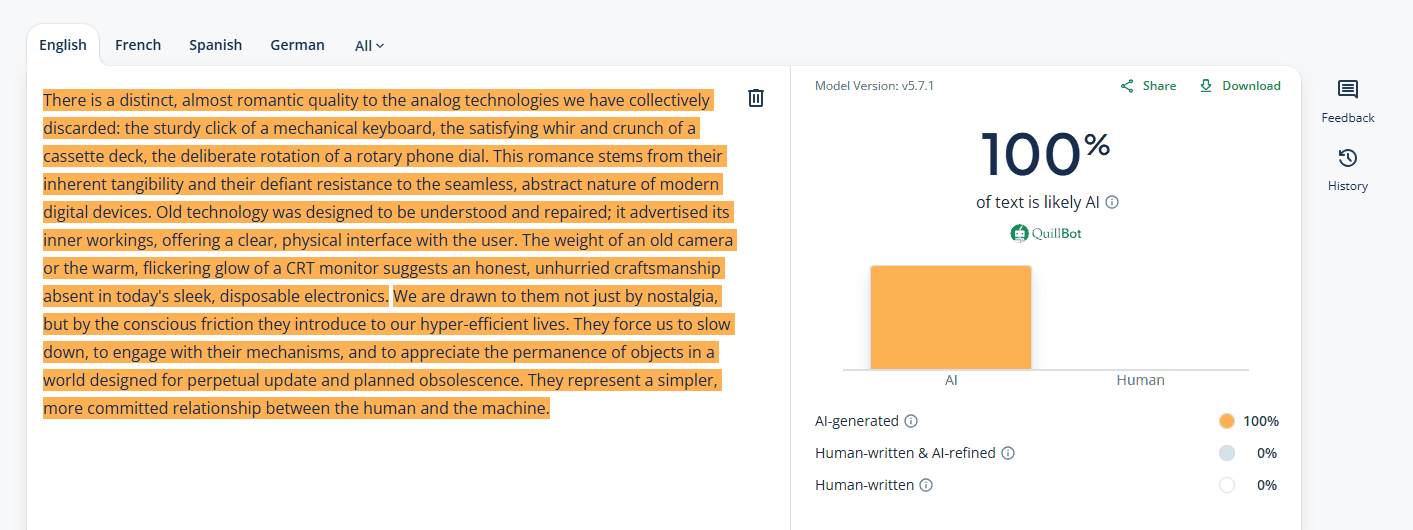Click the Share link text
Screen dimensions: 1413x530
pyautogui.click(x=1159, y=86)
